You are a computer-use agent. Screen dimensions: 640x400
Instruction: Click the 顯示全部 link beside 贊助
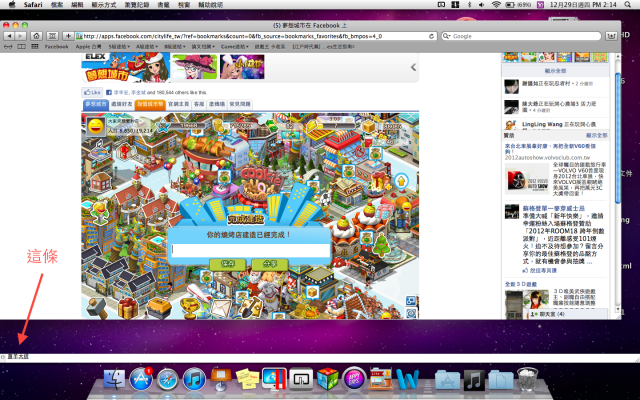[597, 135]
